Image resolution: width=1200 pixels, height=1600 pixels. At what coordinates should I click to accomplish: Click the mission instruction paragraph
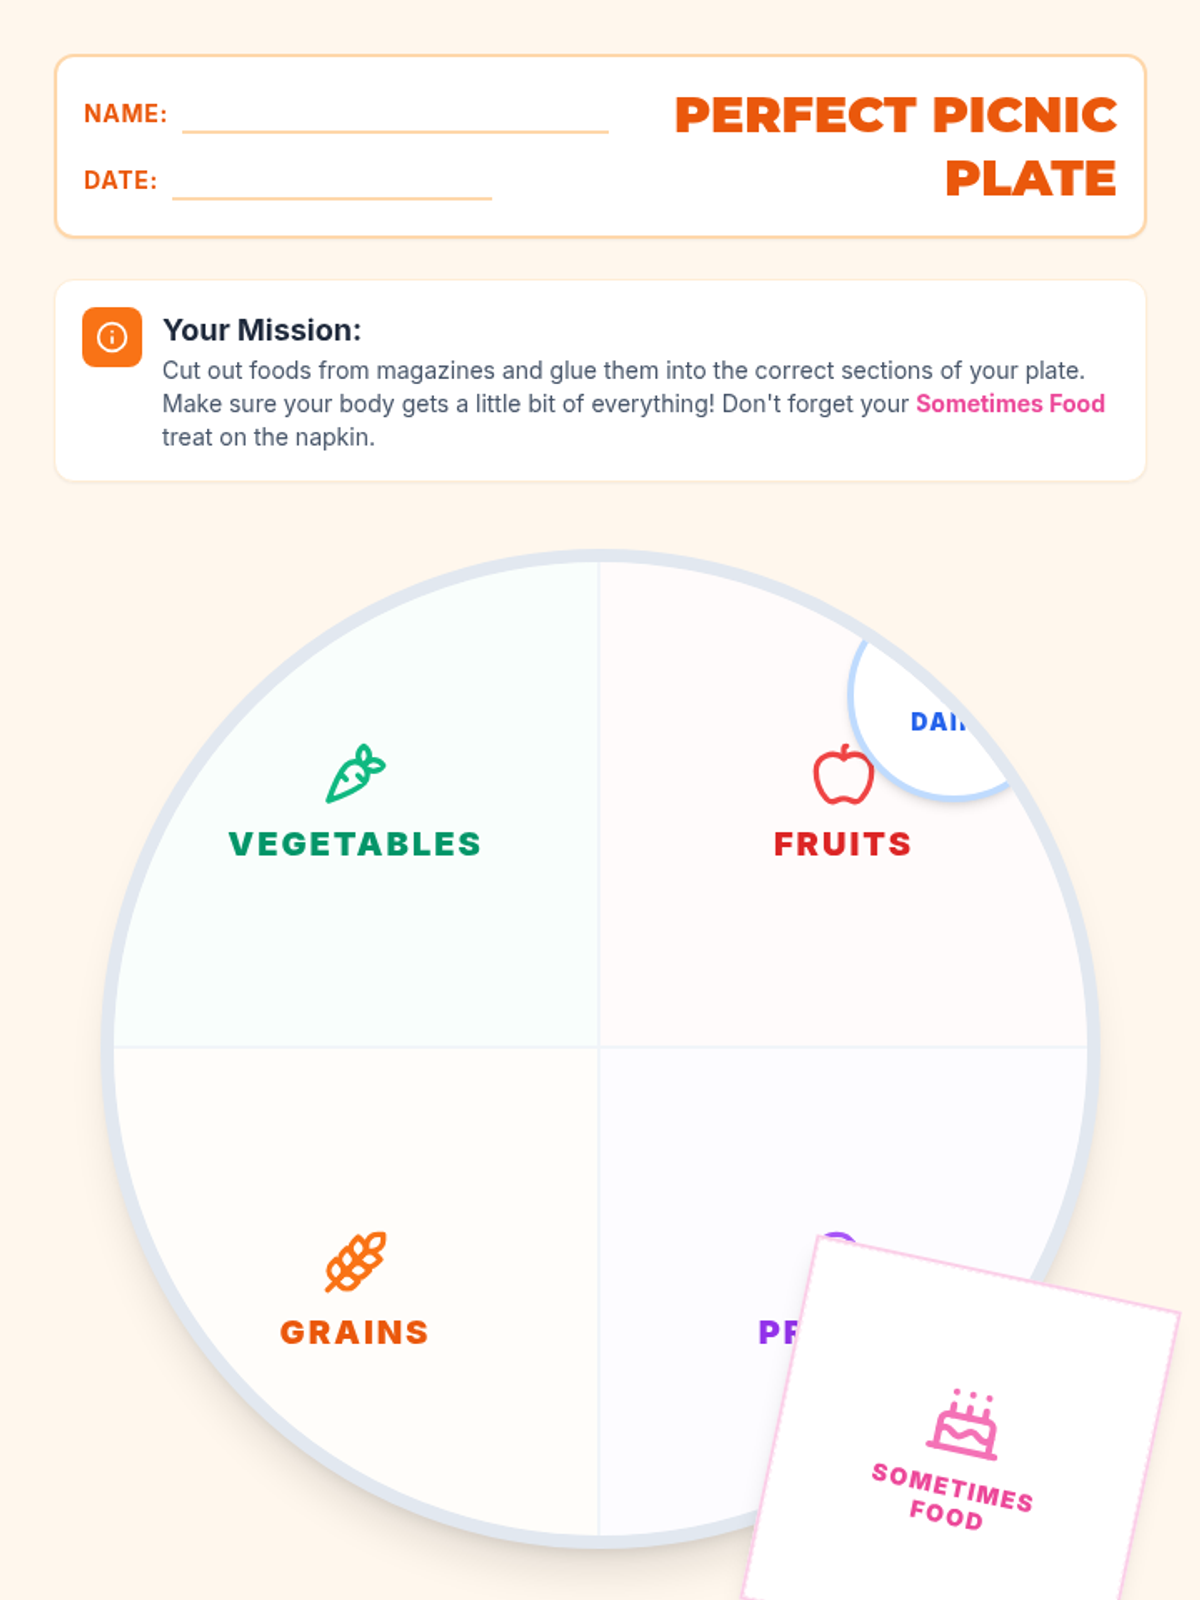click(x=634, y=404)
